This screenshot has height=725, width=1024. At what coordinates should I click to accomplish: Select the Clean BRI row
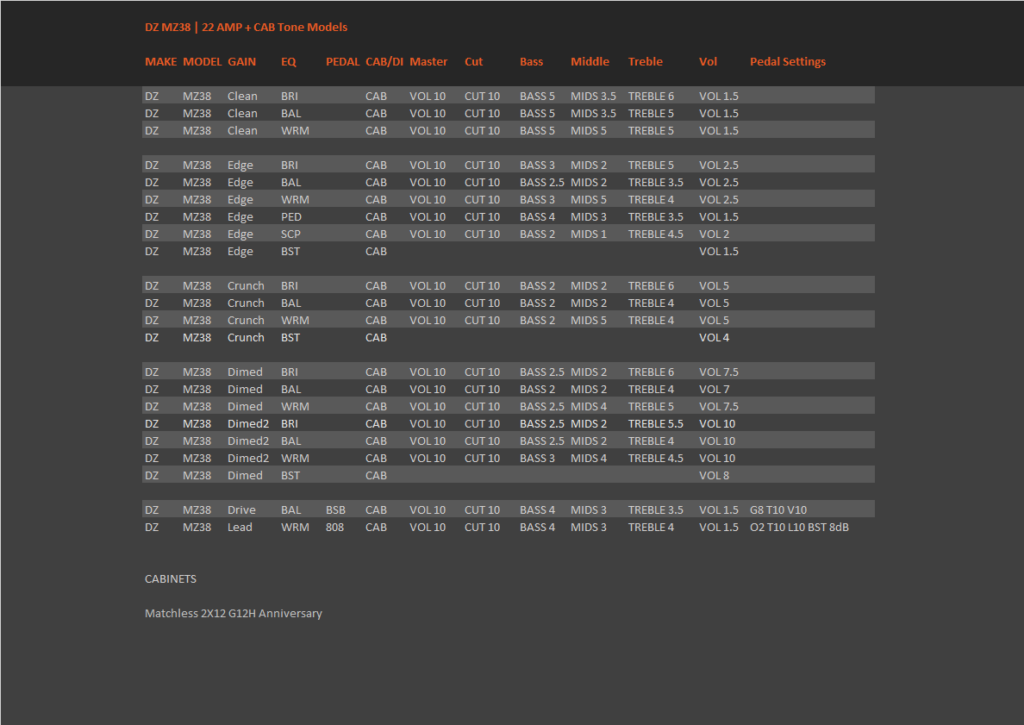[508, 95]
